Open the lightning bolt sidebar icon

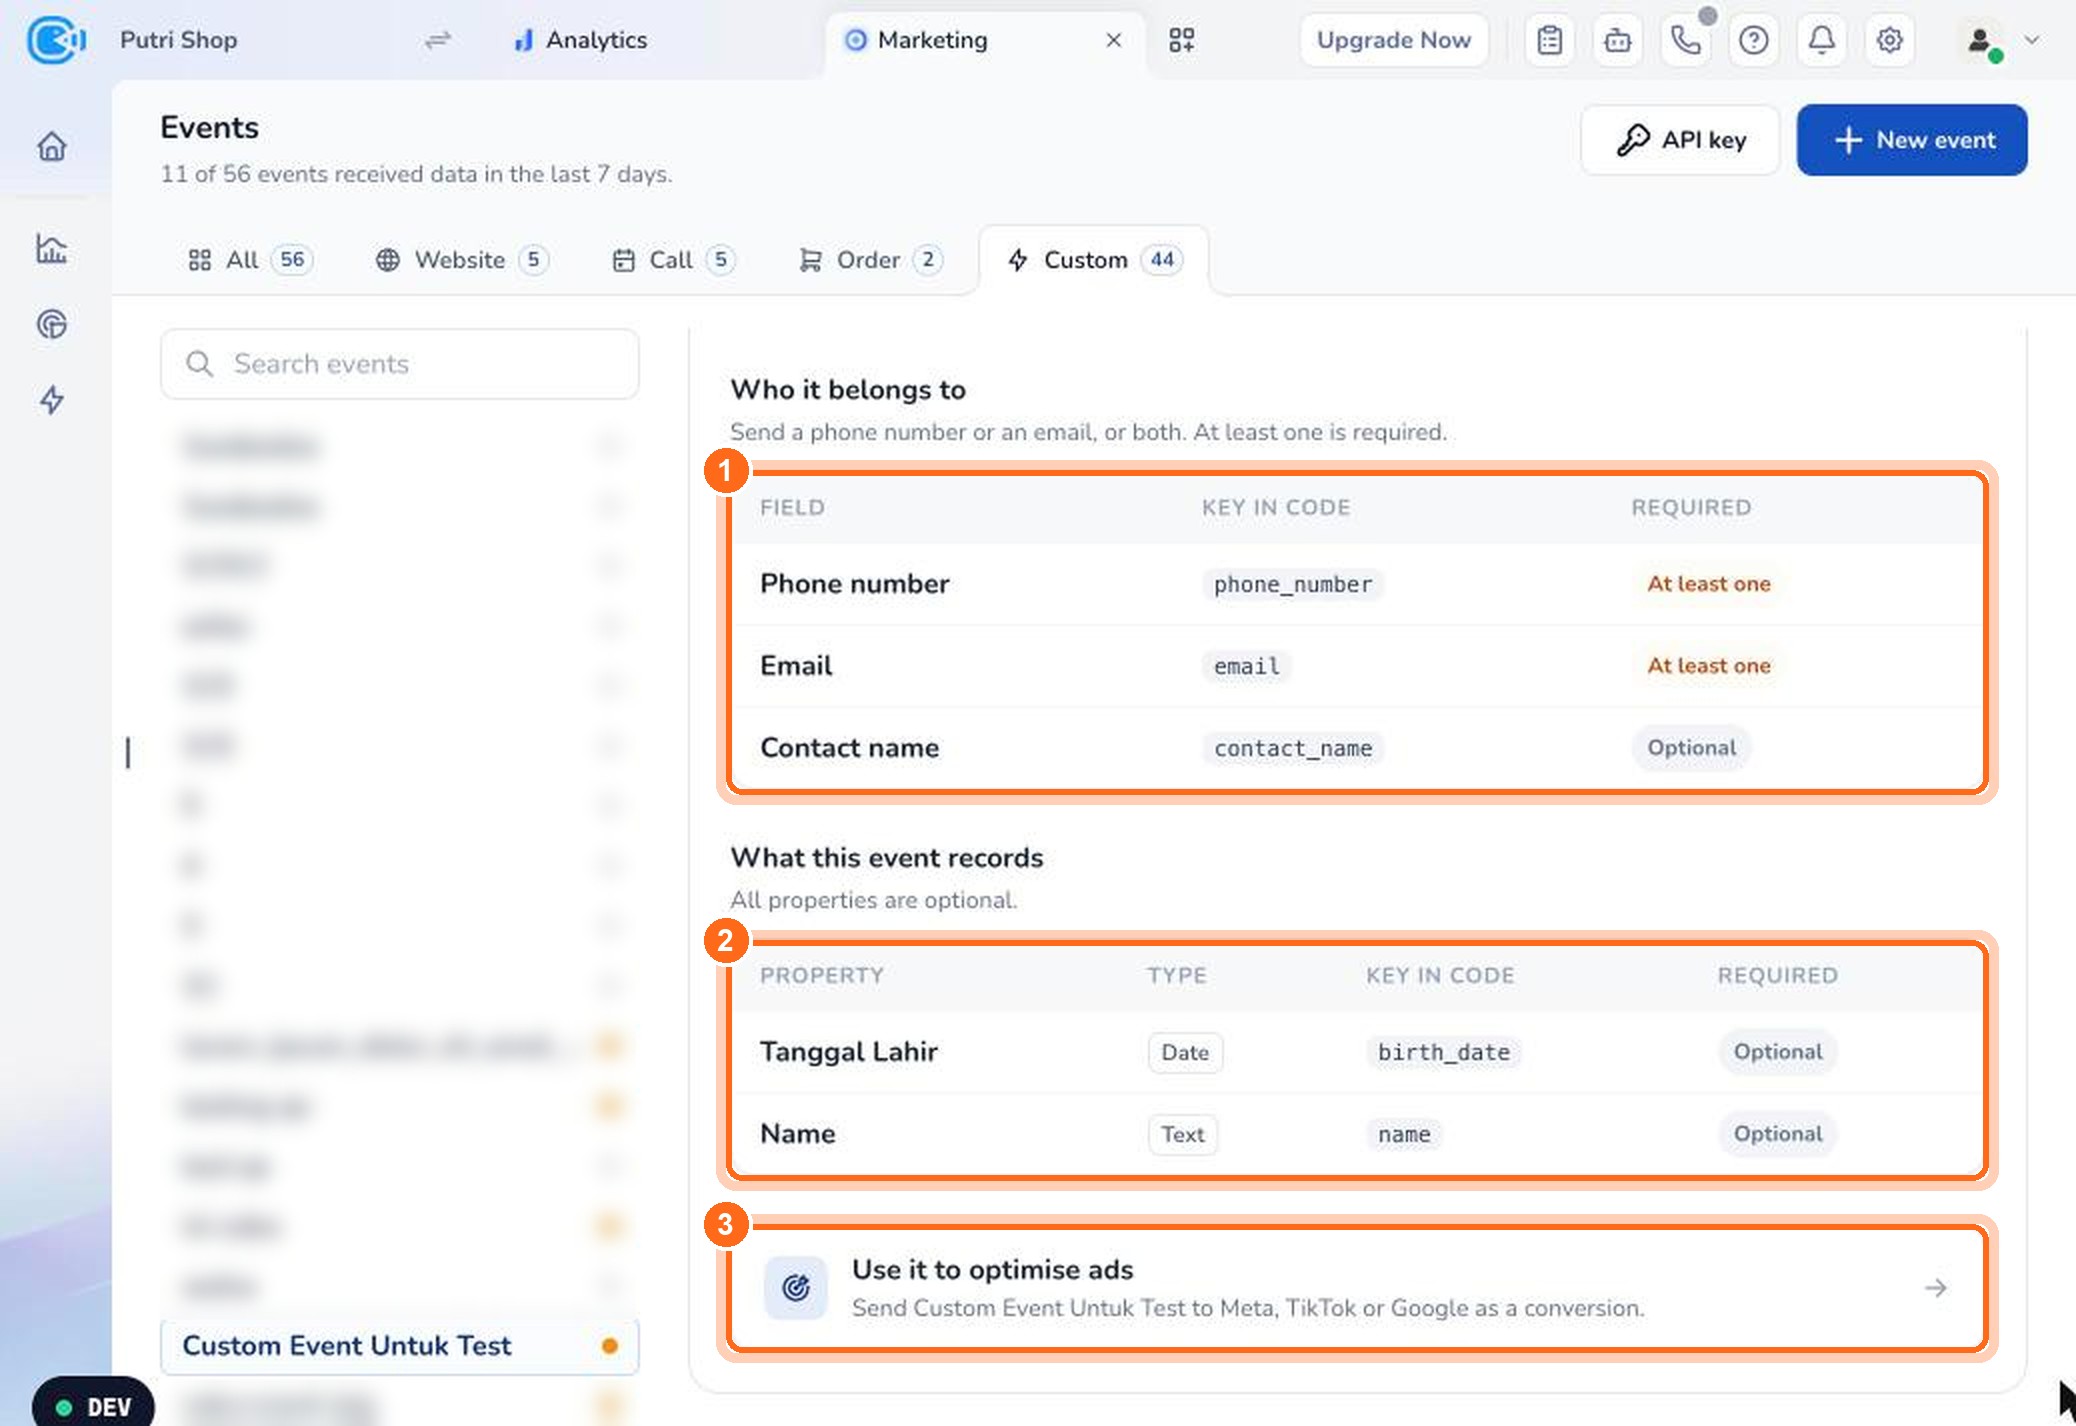[52, 400]
